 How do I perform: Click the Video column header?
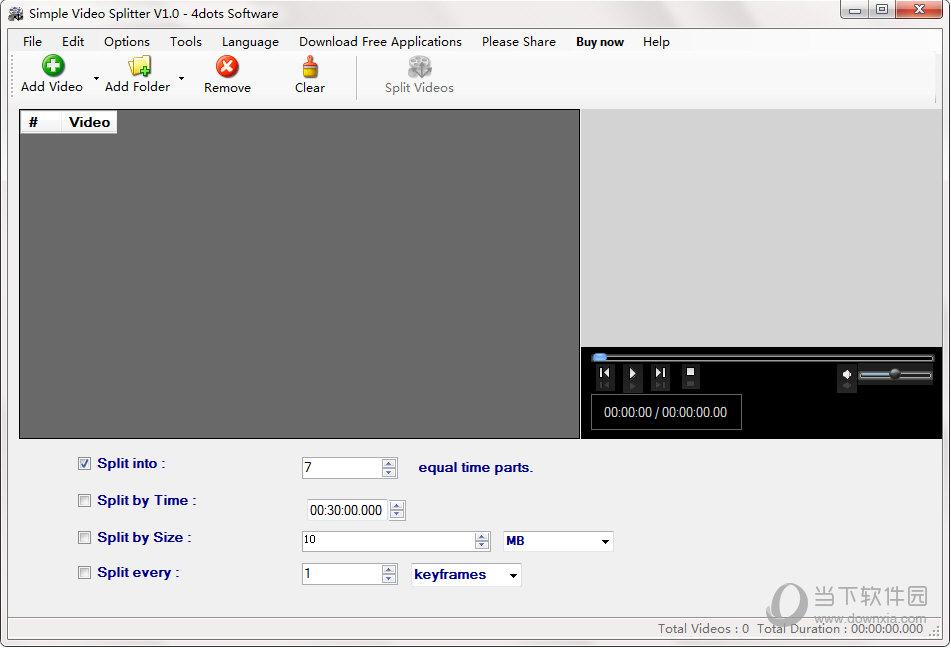point(89,122)
